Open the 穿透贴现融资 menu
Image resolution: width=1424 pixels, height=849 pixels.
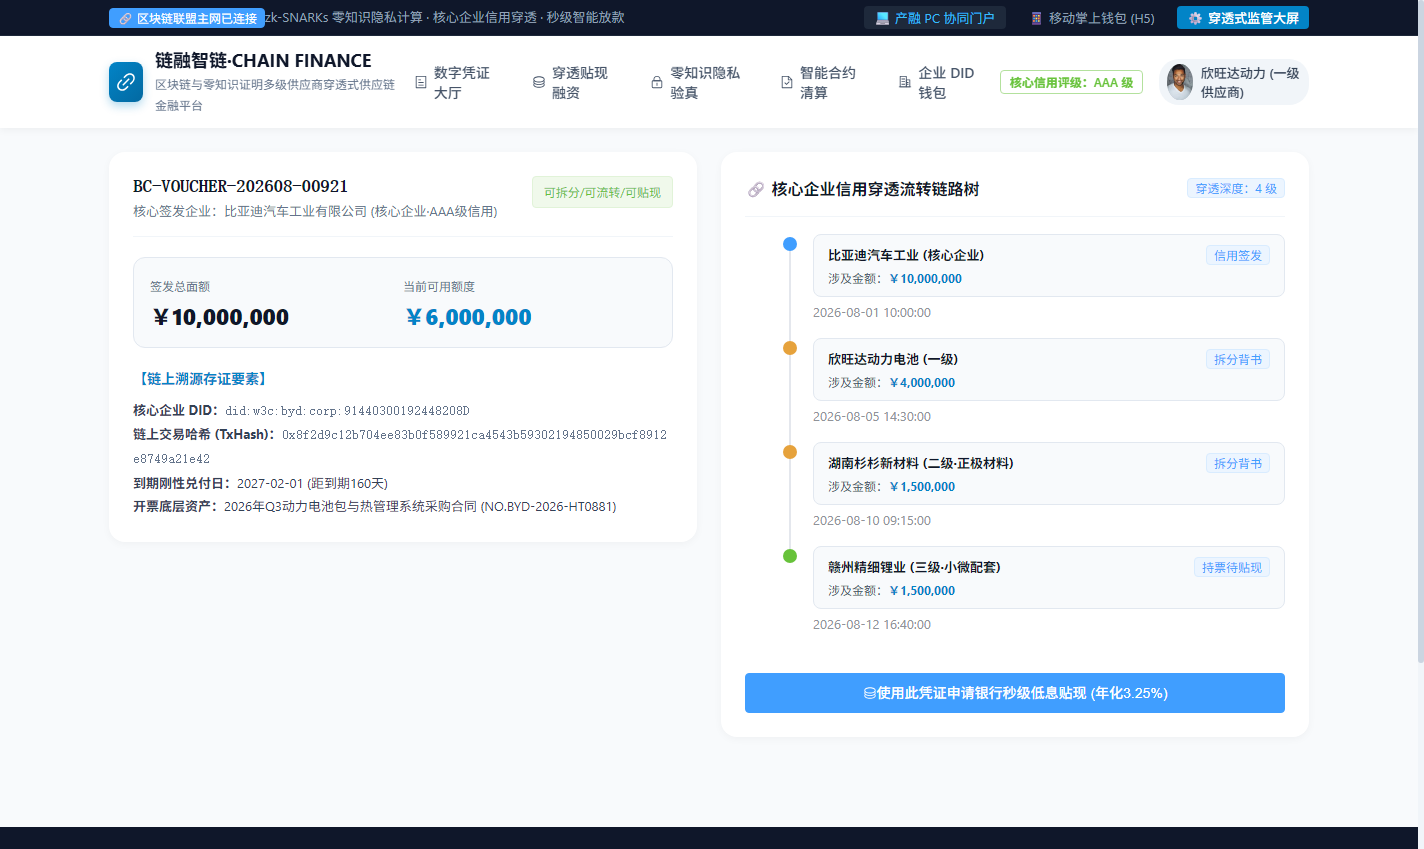[571, 82]
